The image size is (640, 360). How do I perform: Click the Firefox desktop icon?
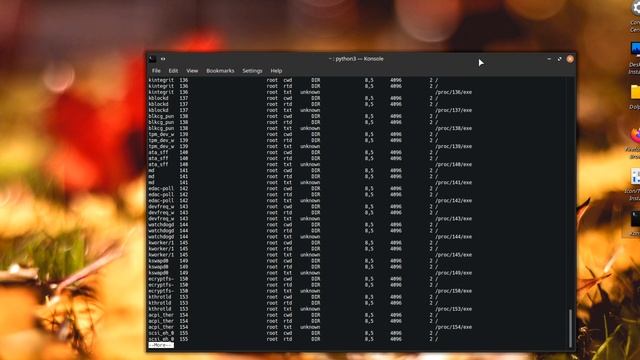point(635,135)
